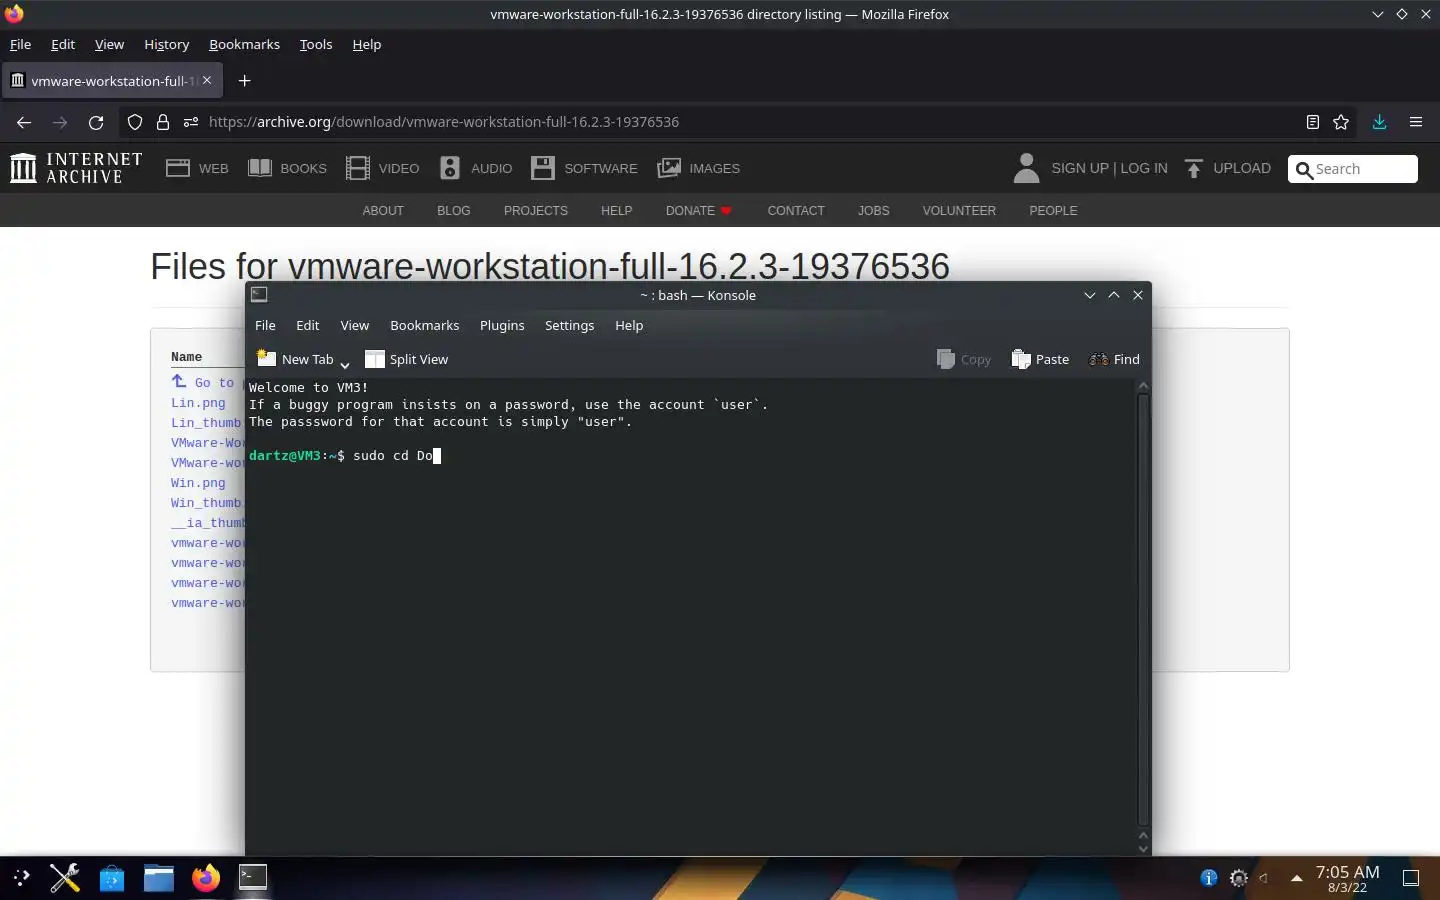Screen dimensions: 1440x900
Task: Click the Internet Archive logo
Action: point(76,168)
